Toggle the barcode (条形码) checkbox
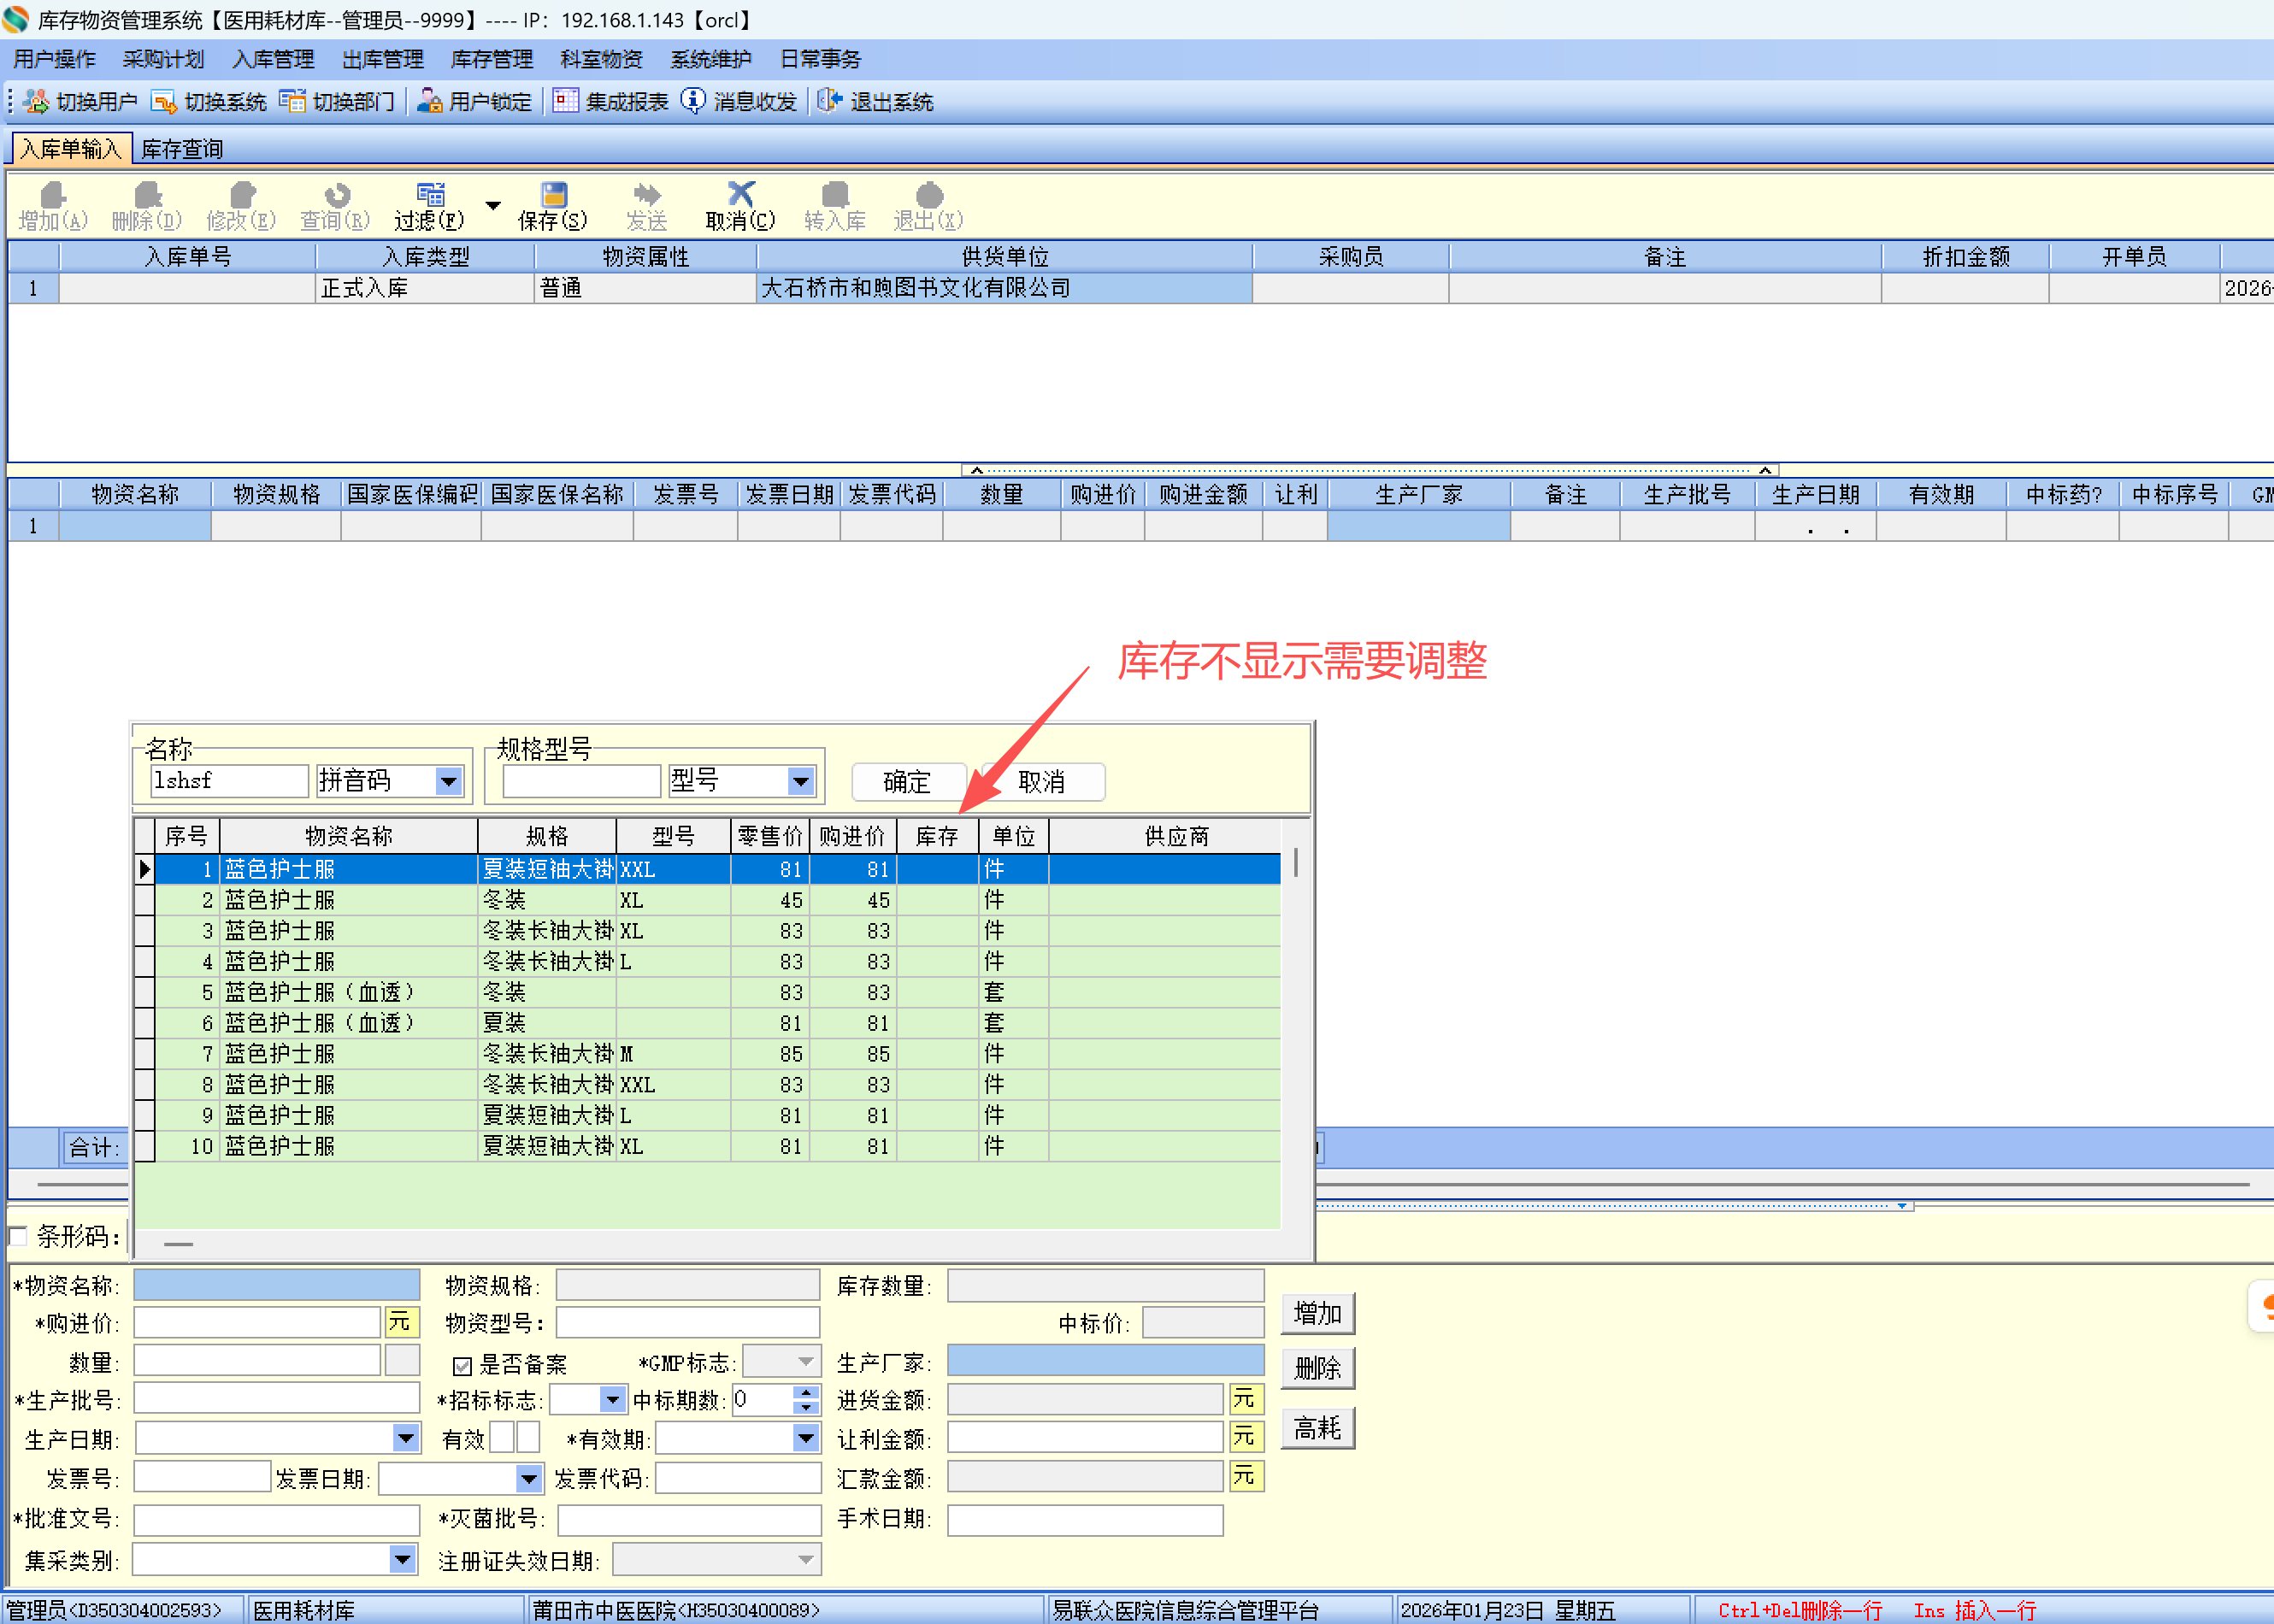Viewport: 2274px width, 1624px height. pyautogui.click(x=18, y=1236)
